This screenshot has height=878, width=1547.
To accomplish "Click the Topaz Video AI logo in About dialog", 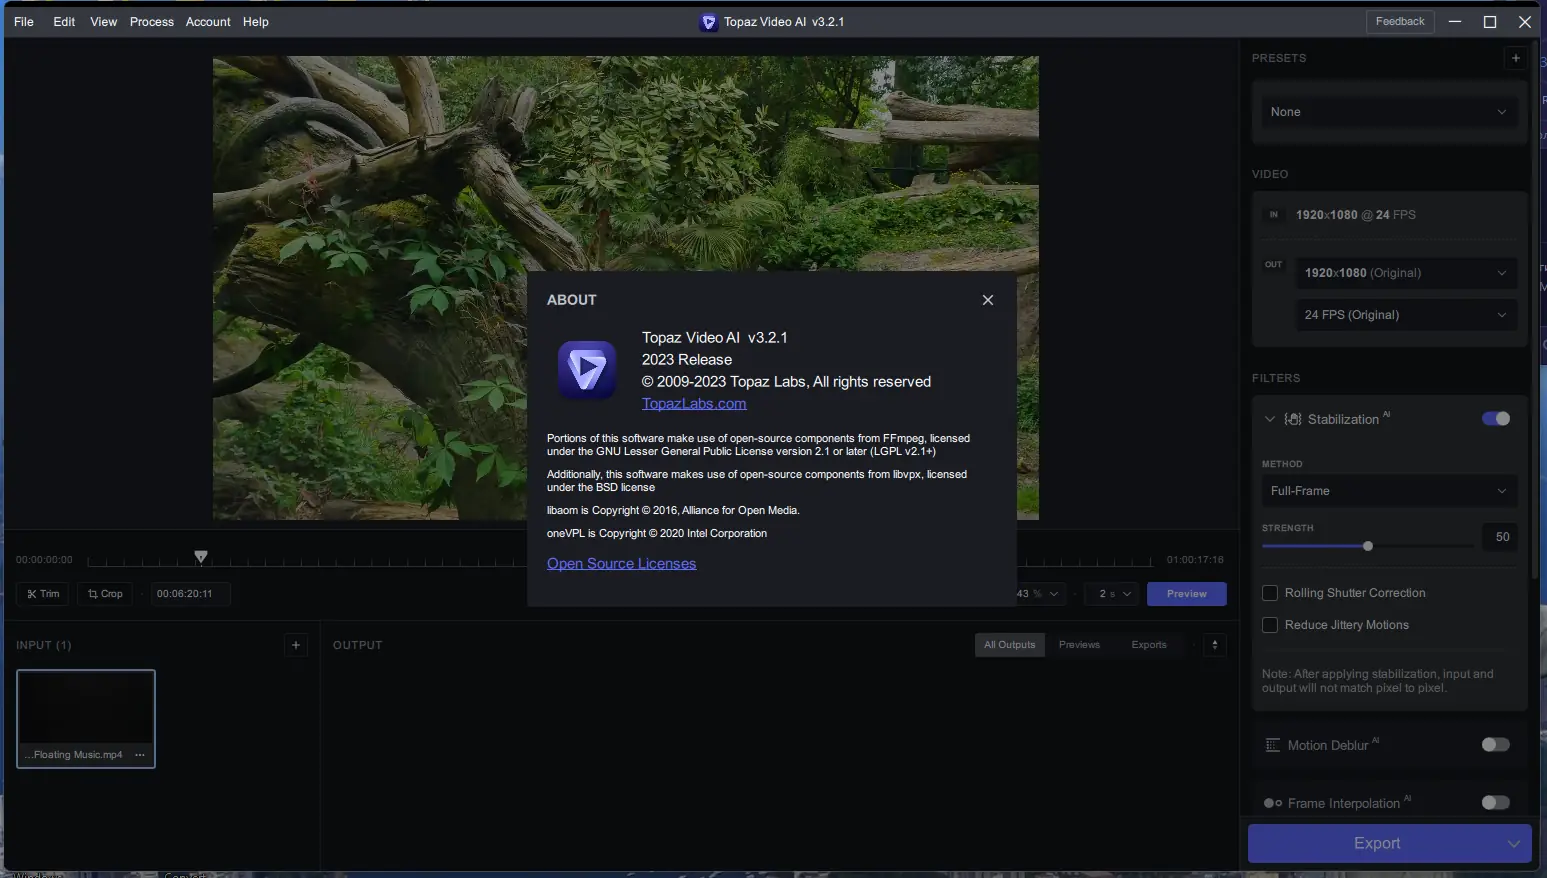I will tap(587, 370).
